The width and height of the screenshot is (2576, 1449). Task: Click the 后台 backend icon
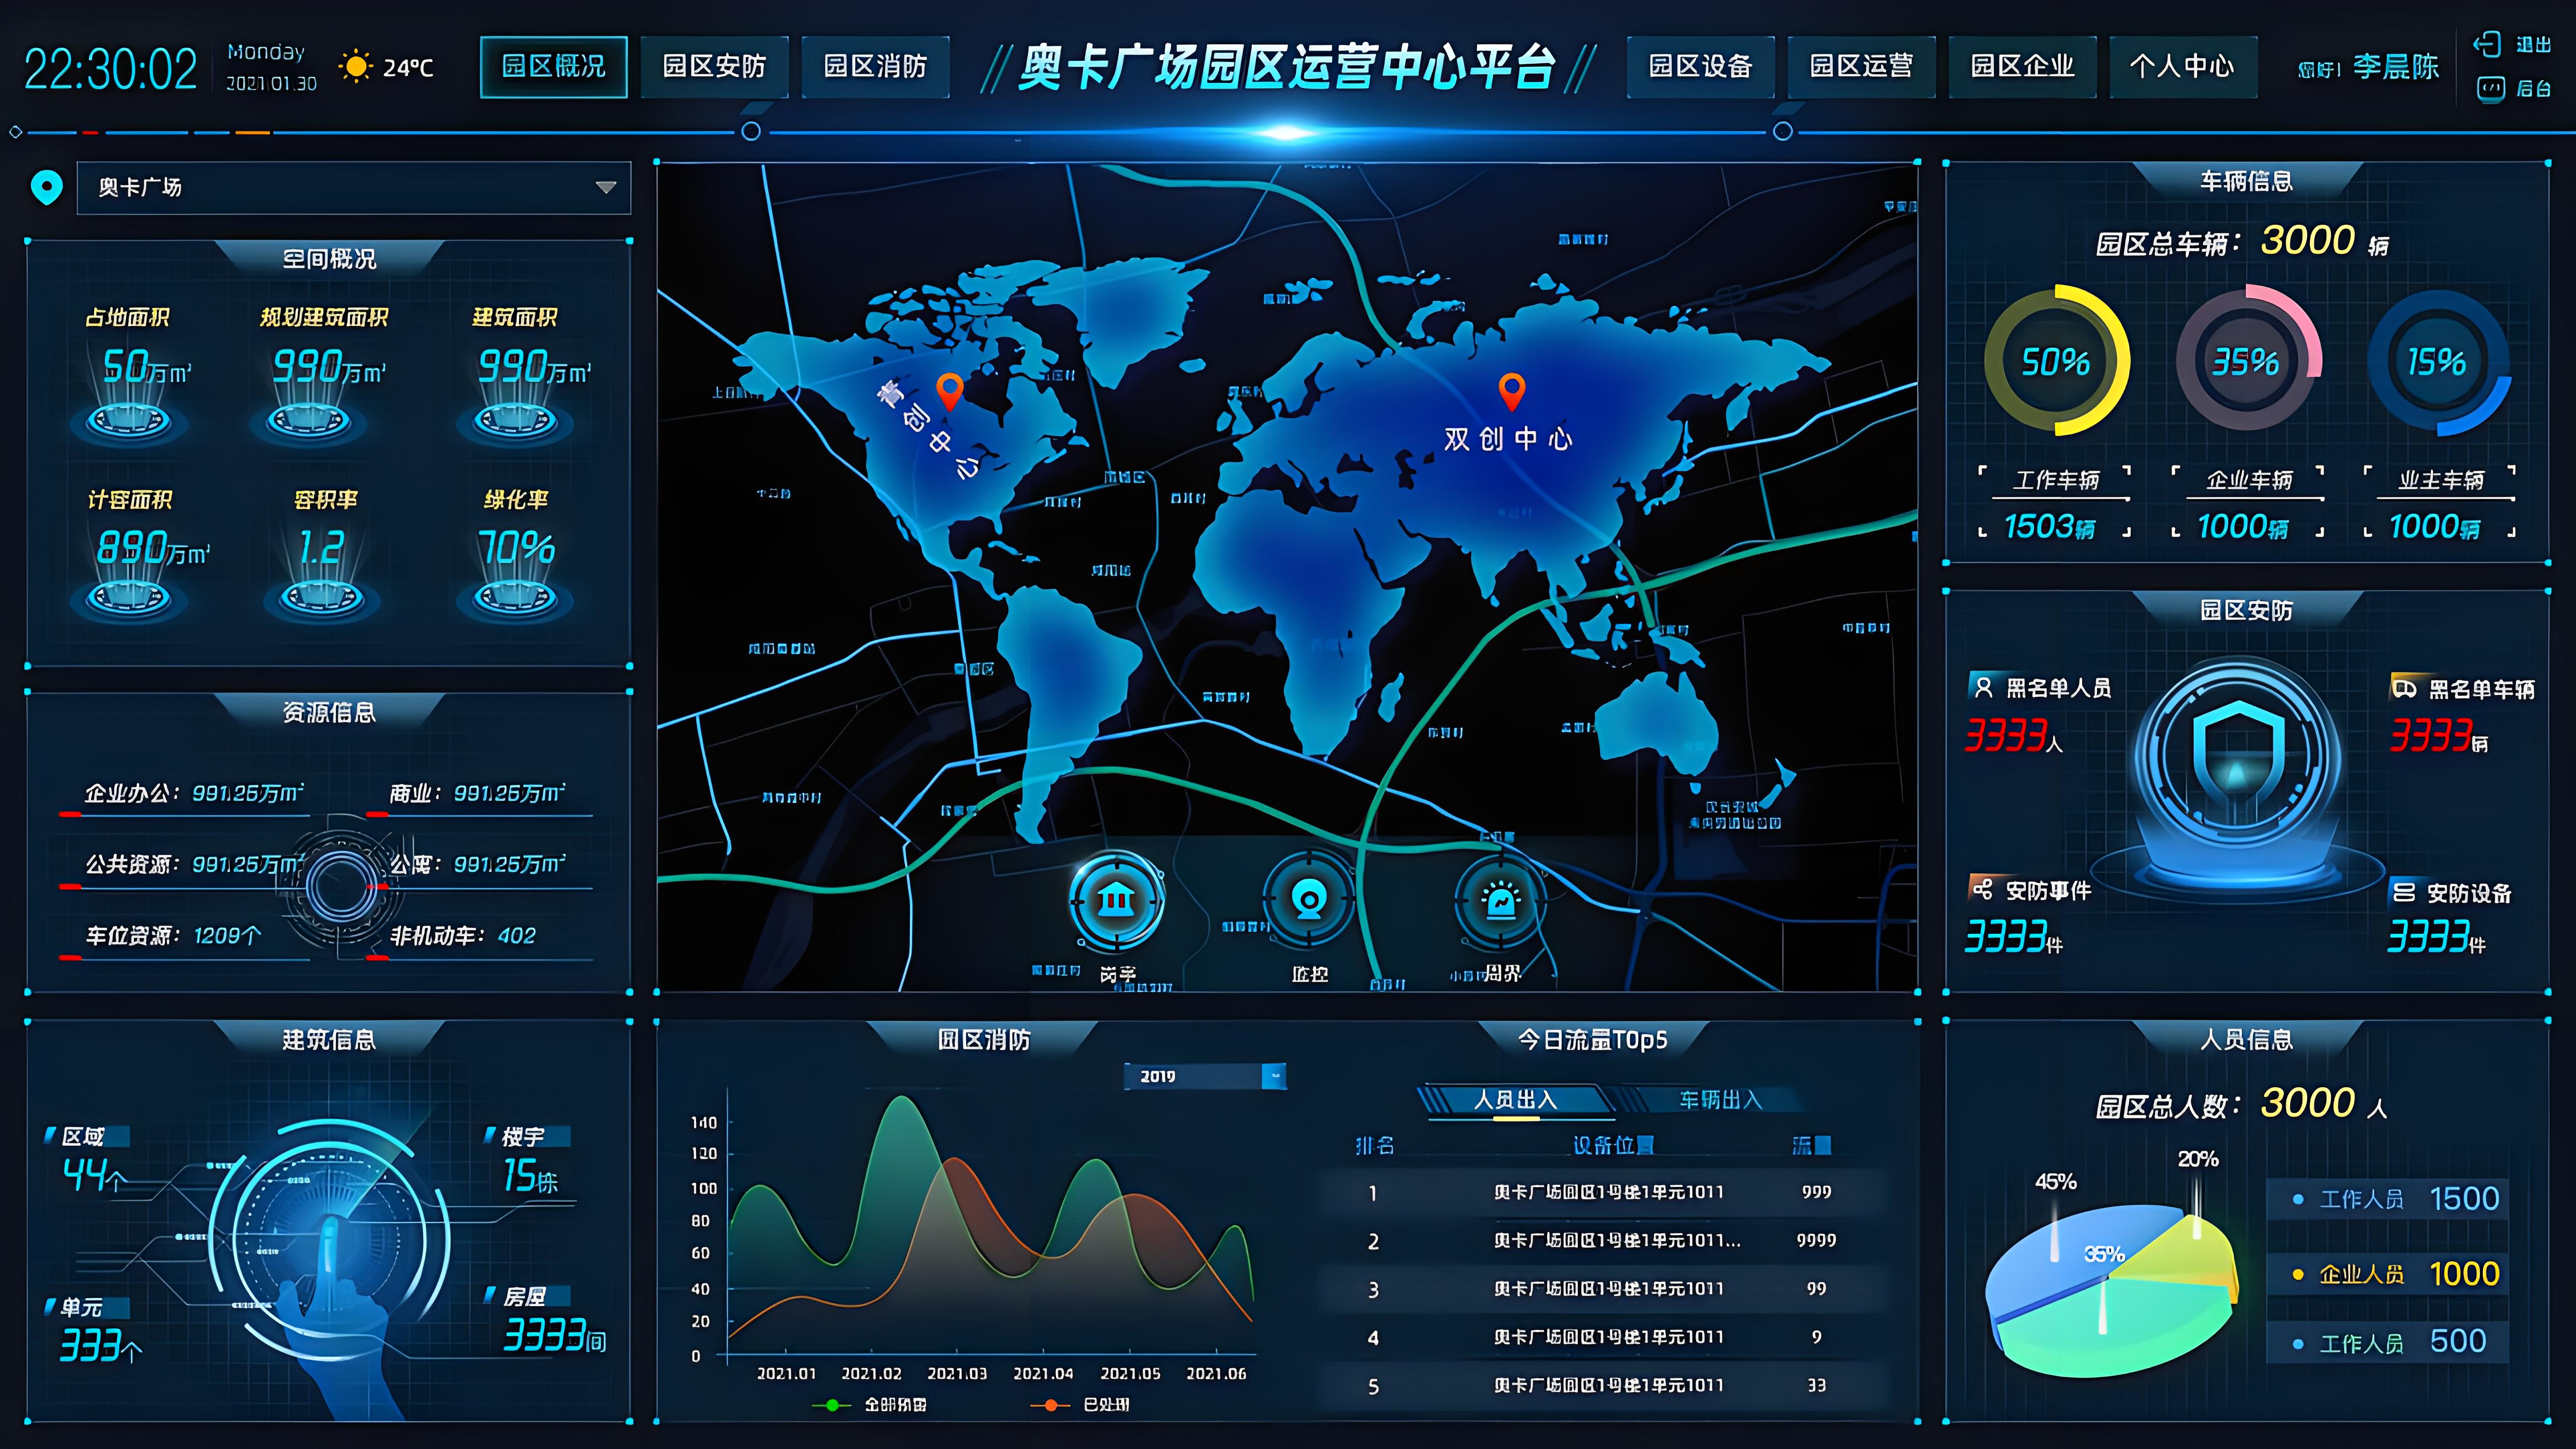point(2490,89)
